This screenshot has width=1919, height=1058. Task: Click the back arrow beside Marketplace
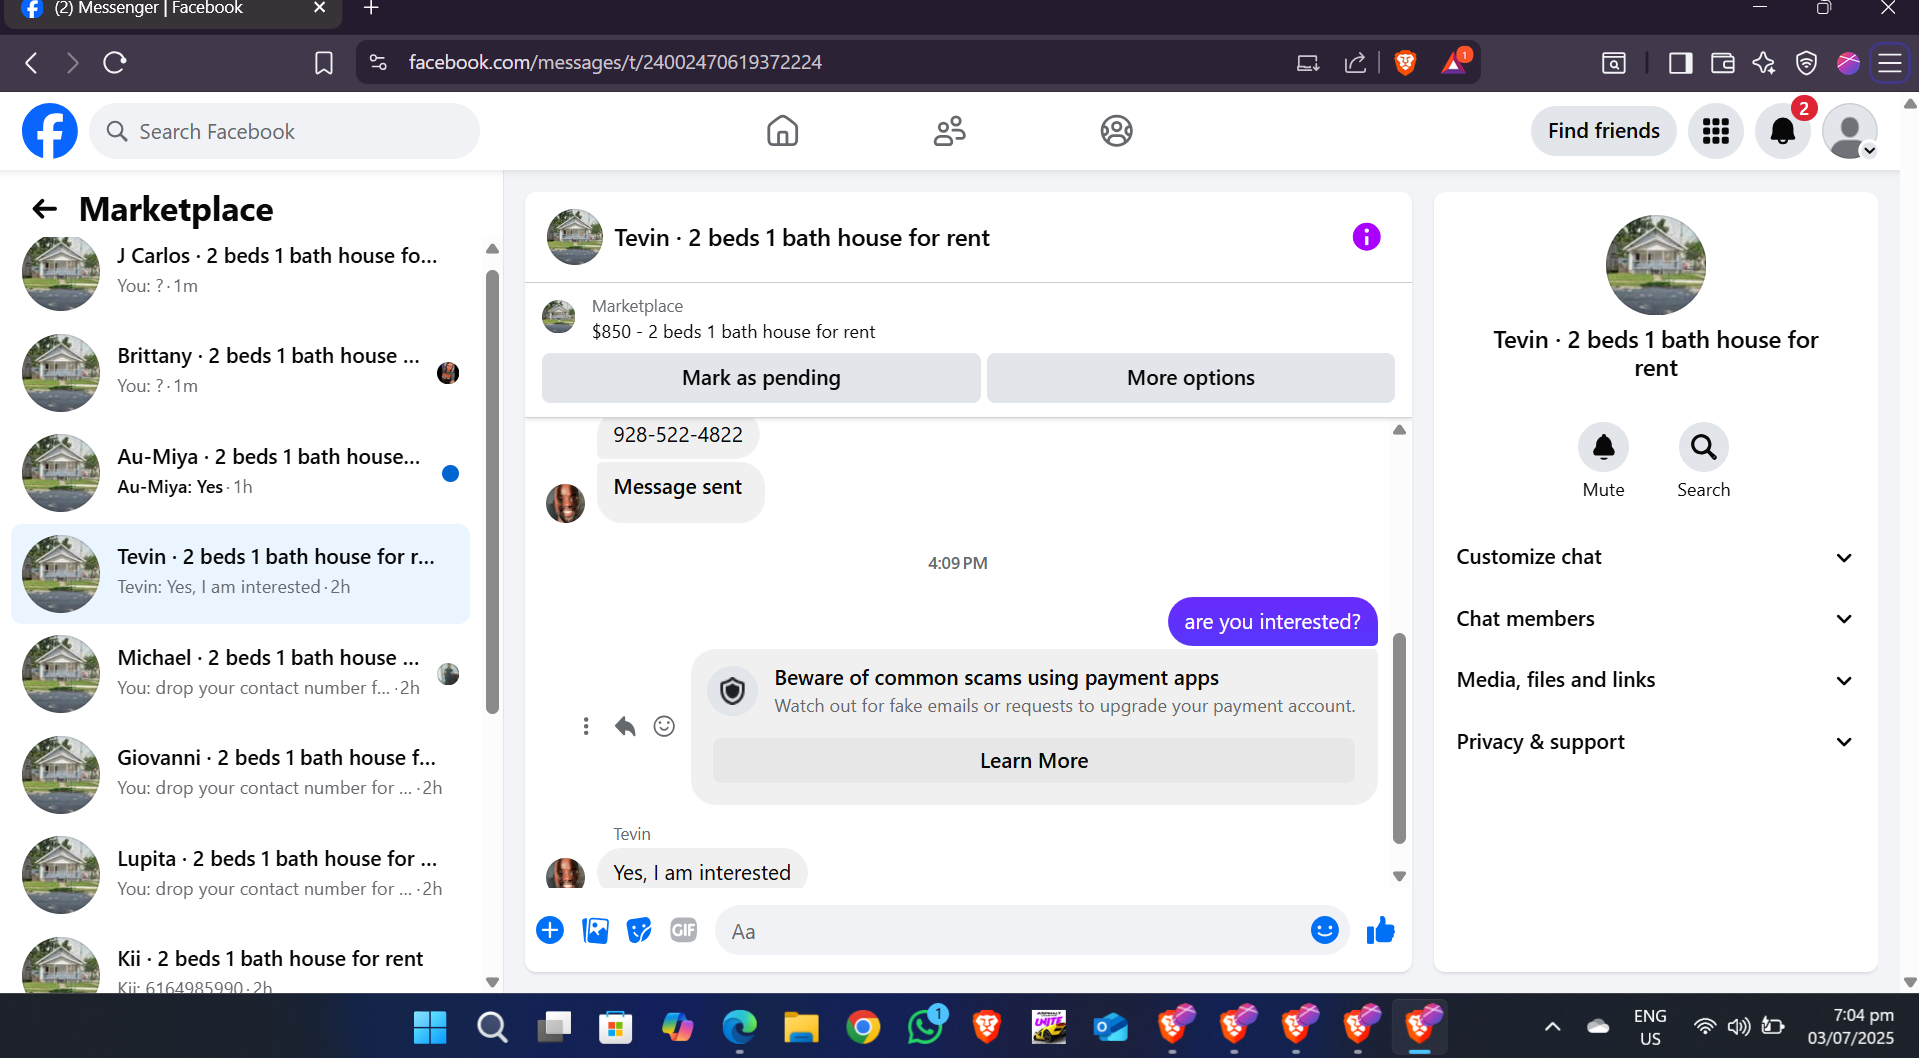point(44,209)
